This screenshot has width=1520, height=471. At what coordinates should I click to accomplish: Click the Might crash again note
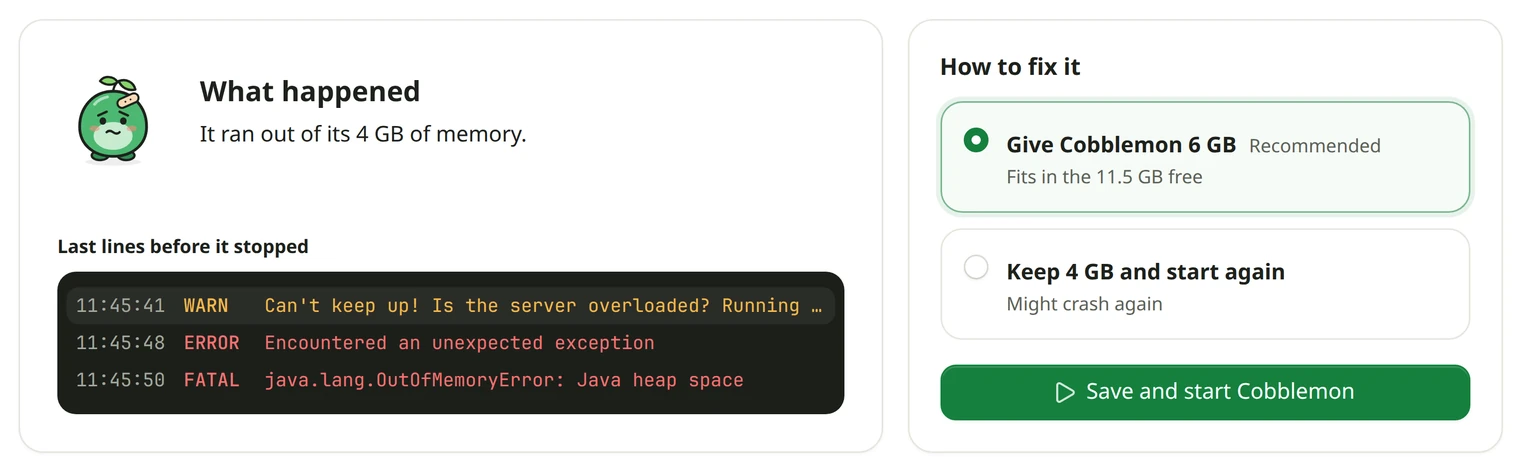[1084, 304]
